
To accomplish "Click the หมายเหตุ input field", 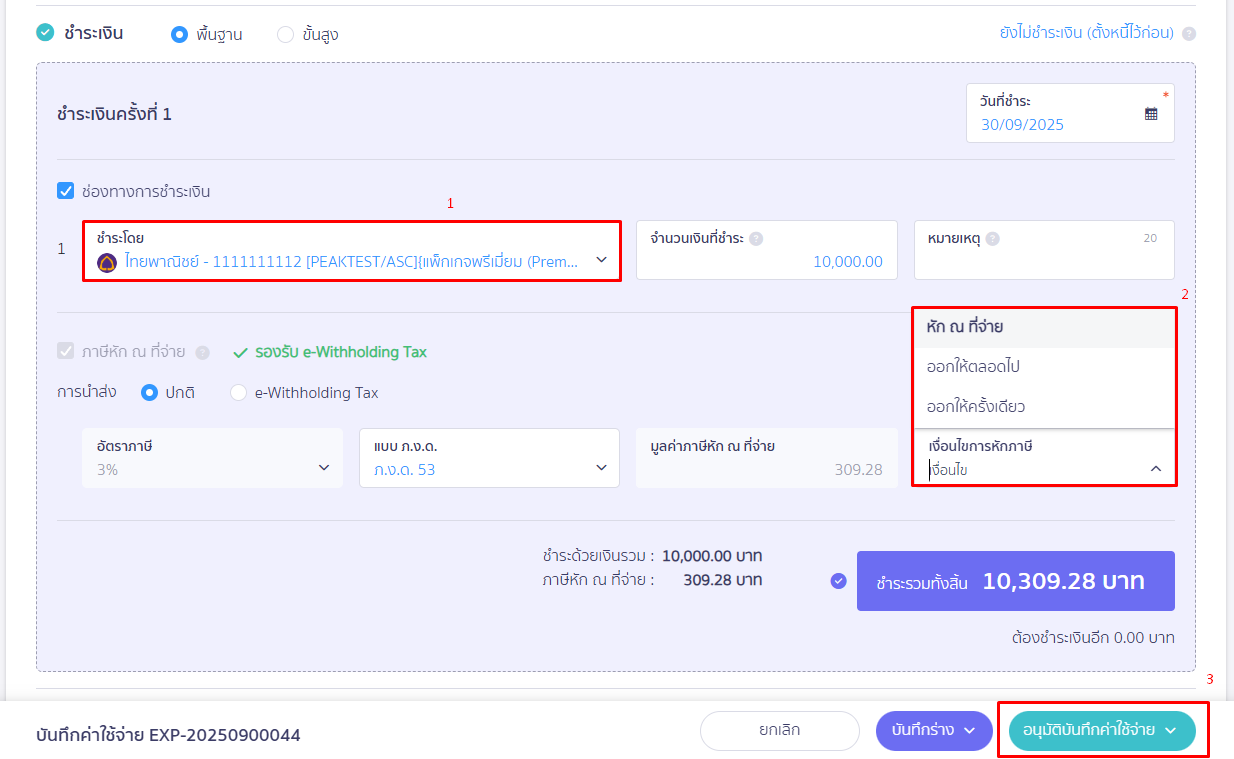I will click(1043, 263).
